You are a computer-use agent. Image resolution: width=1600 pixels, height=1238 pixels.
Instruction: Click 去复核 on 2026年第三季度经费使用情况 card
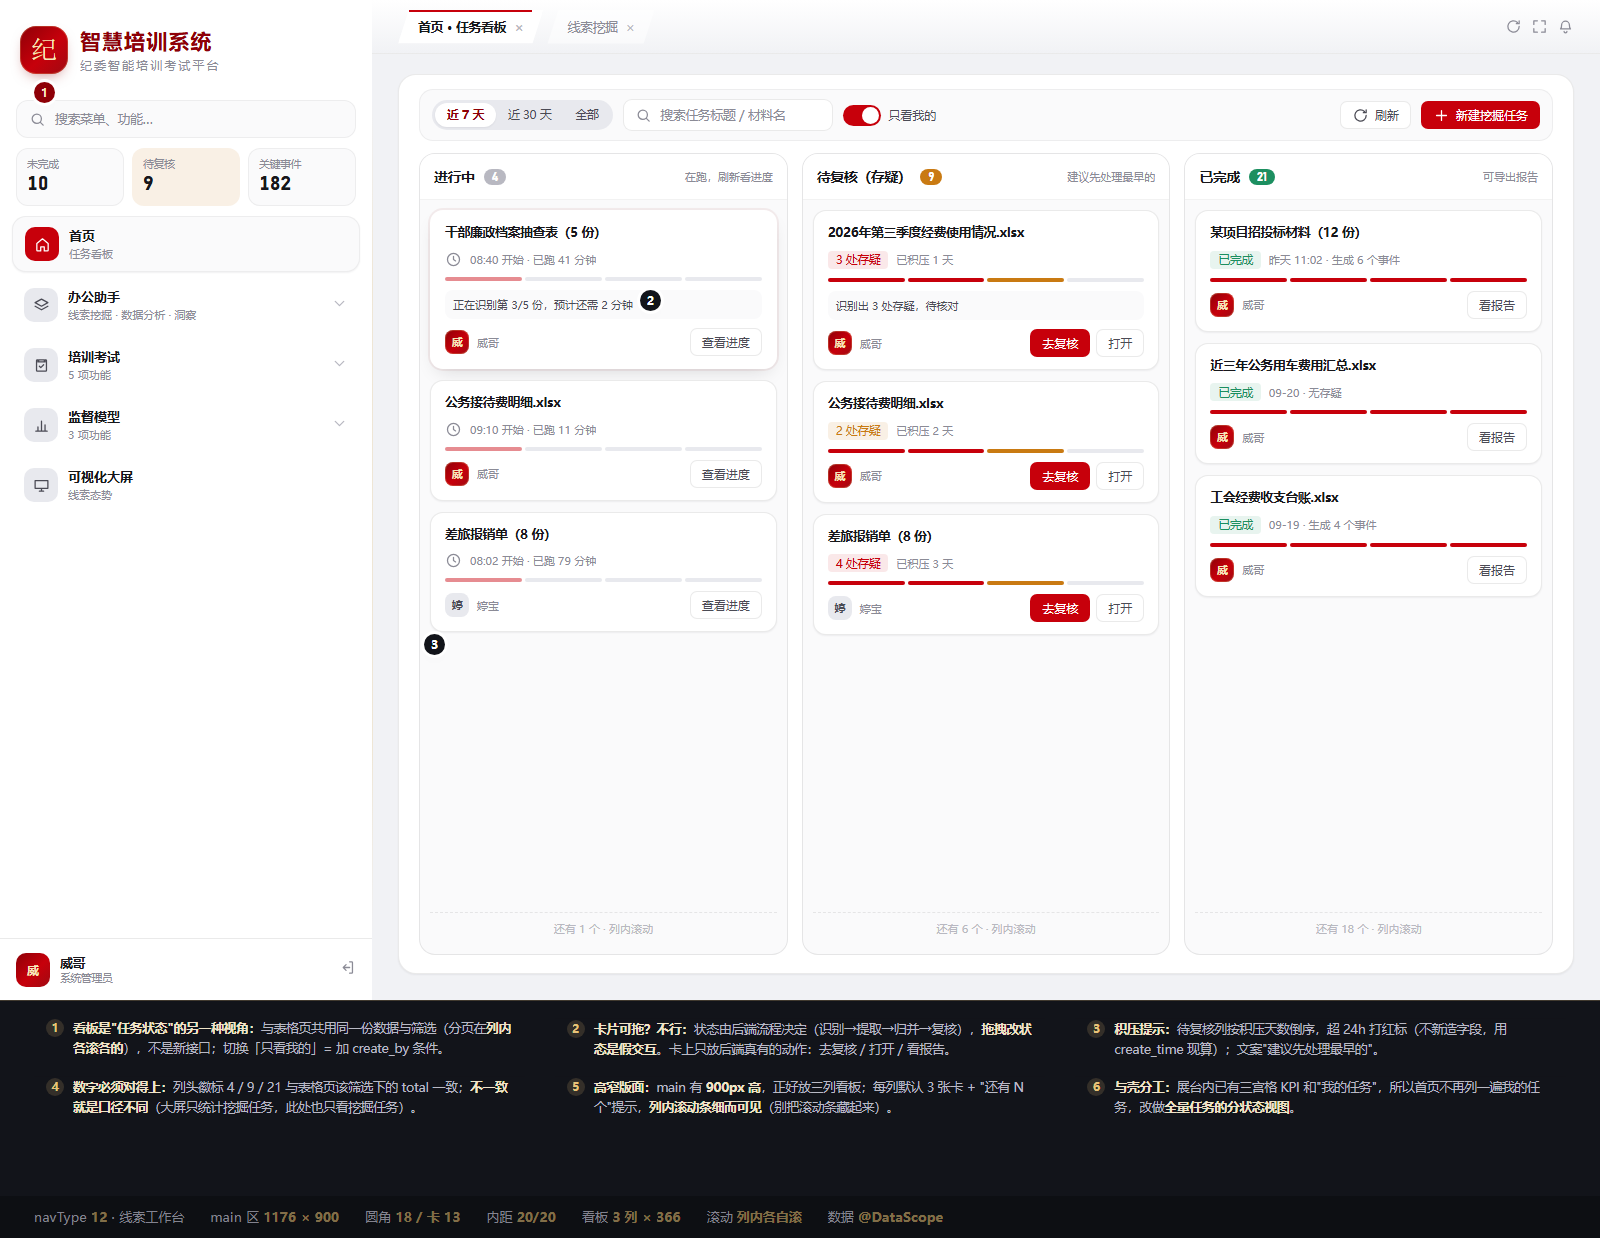(x=1060, y=343)
